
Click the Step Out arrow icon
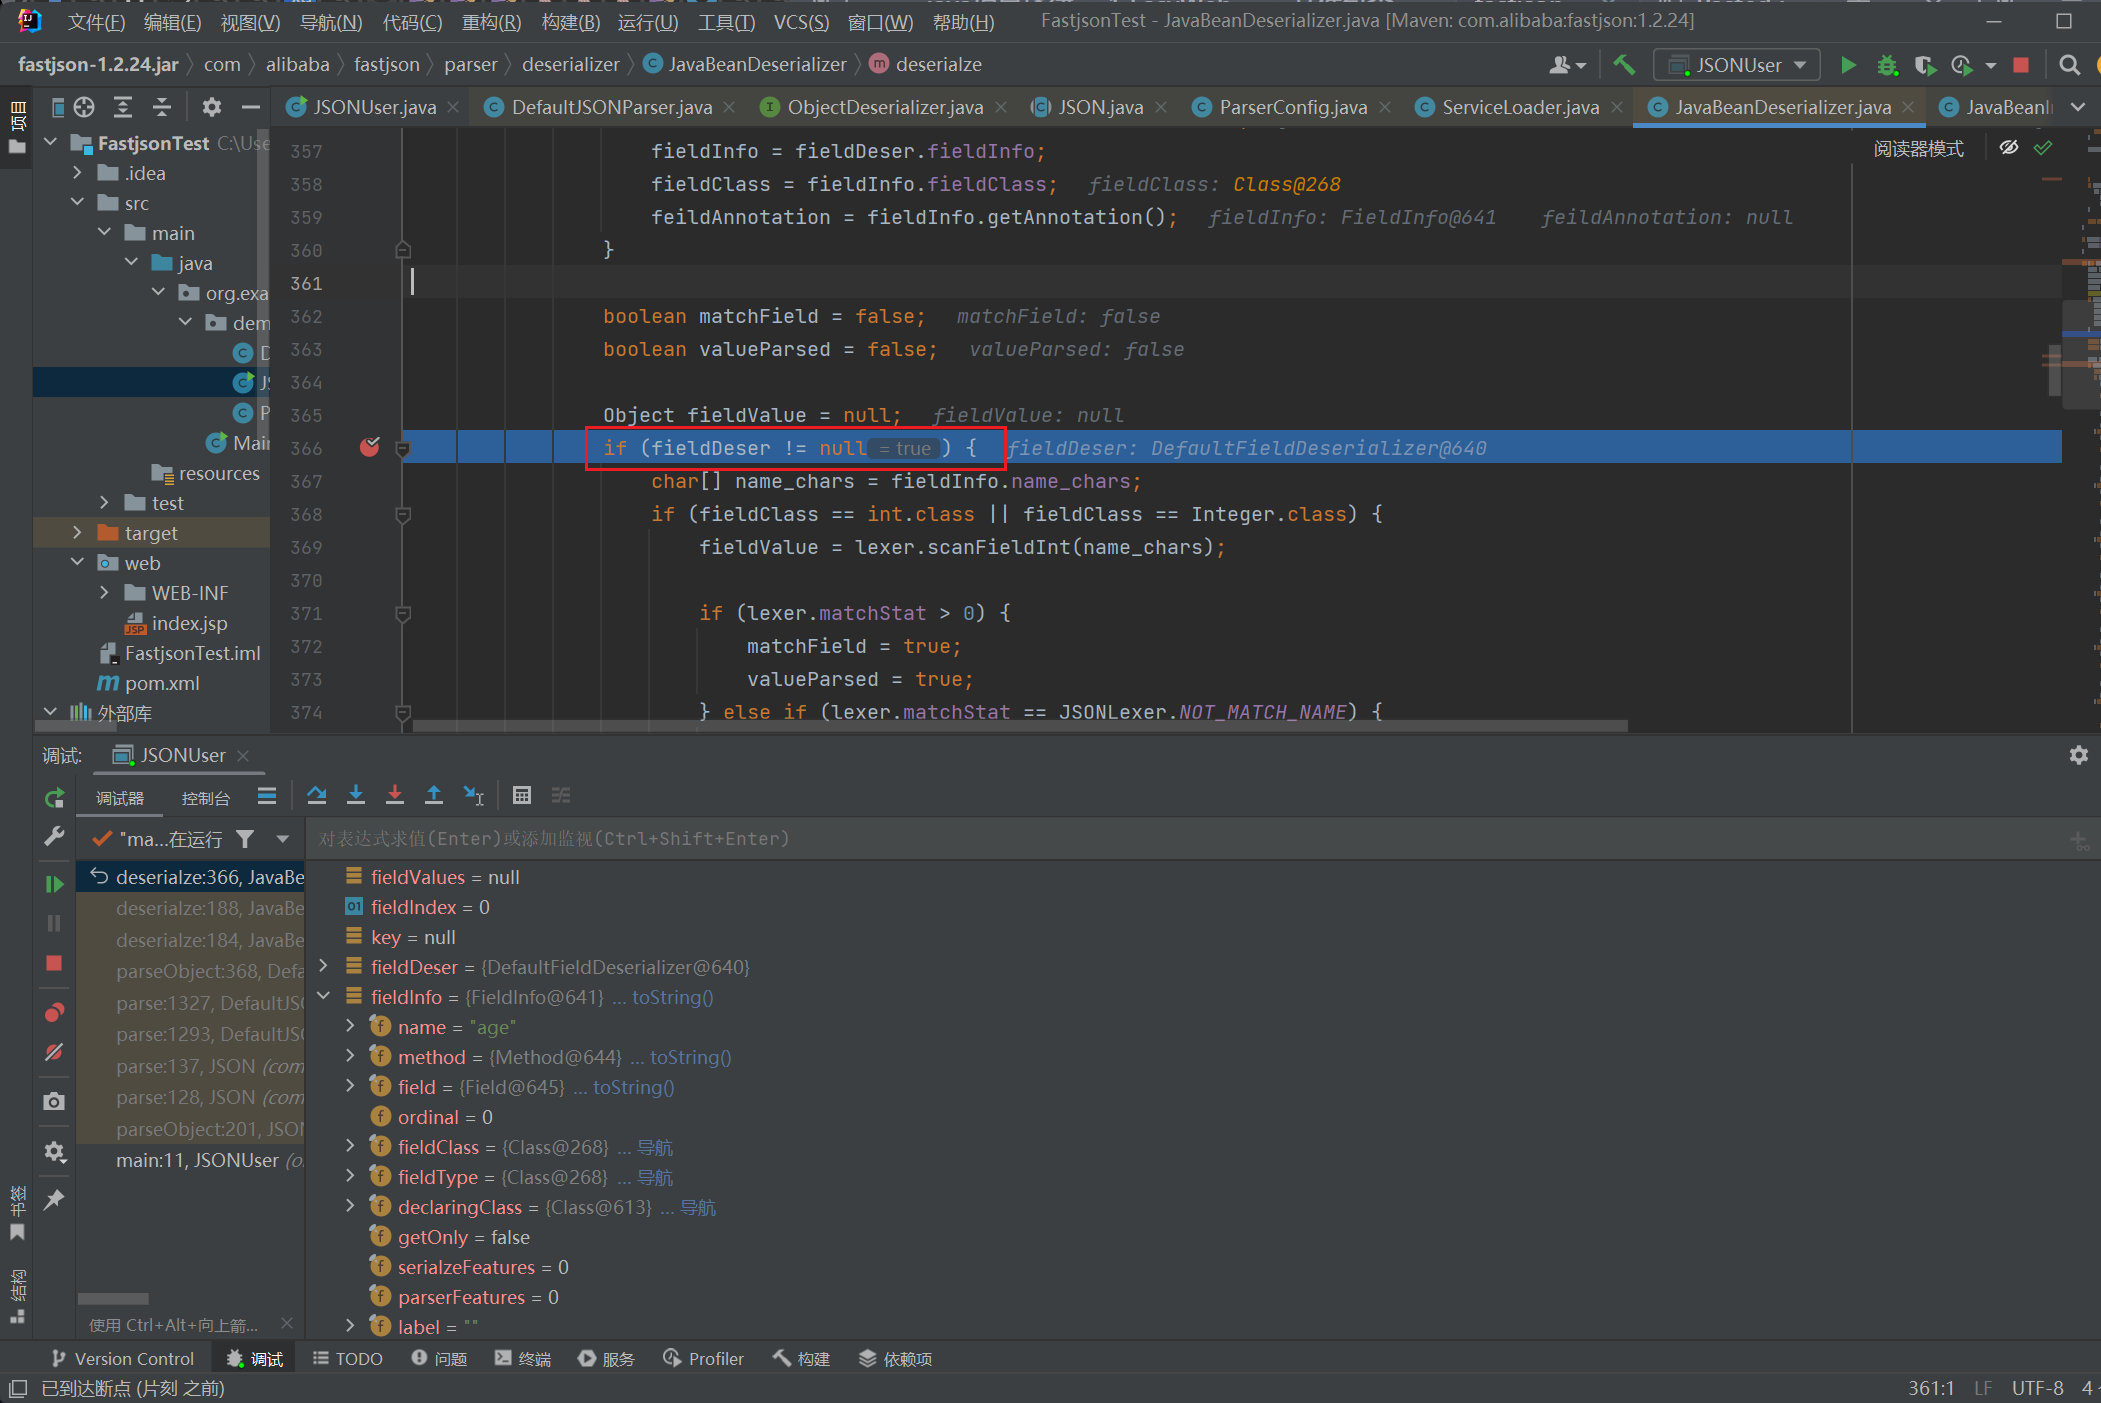(434, 795)
